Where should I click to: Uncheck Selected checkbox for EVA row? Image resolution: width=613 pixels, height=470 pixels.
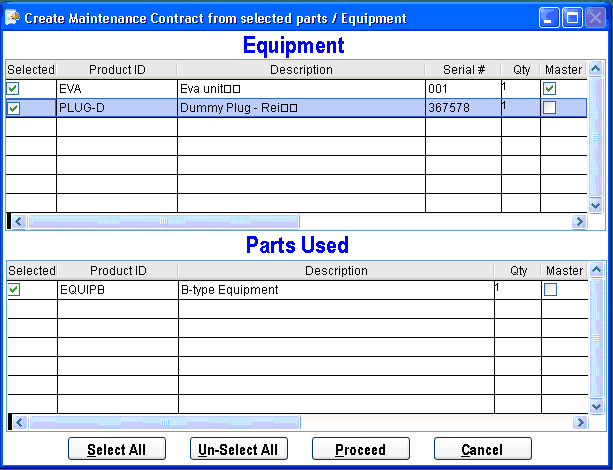click(13, 90)
